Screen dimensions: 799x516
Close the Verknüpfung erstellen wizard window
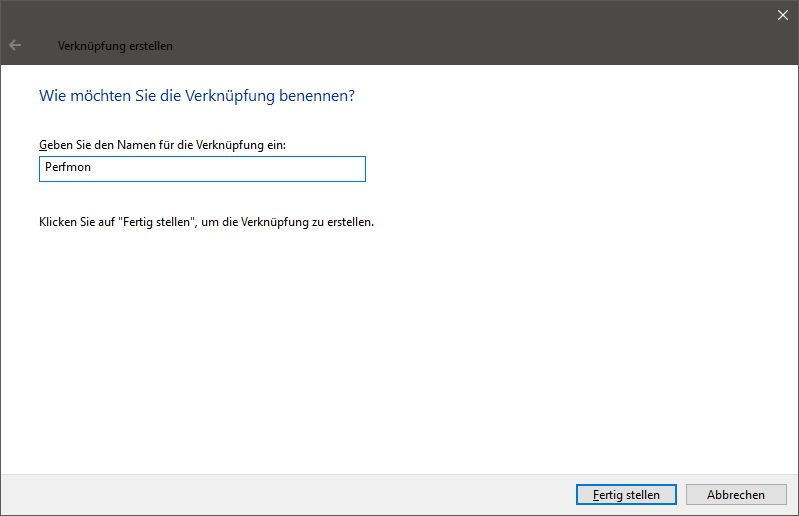coord(783,15)
